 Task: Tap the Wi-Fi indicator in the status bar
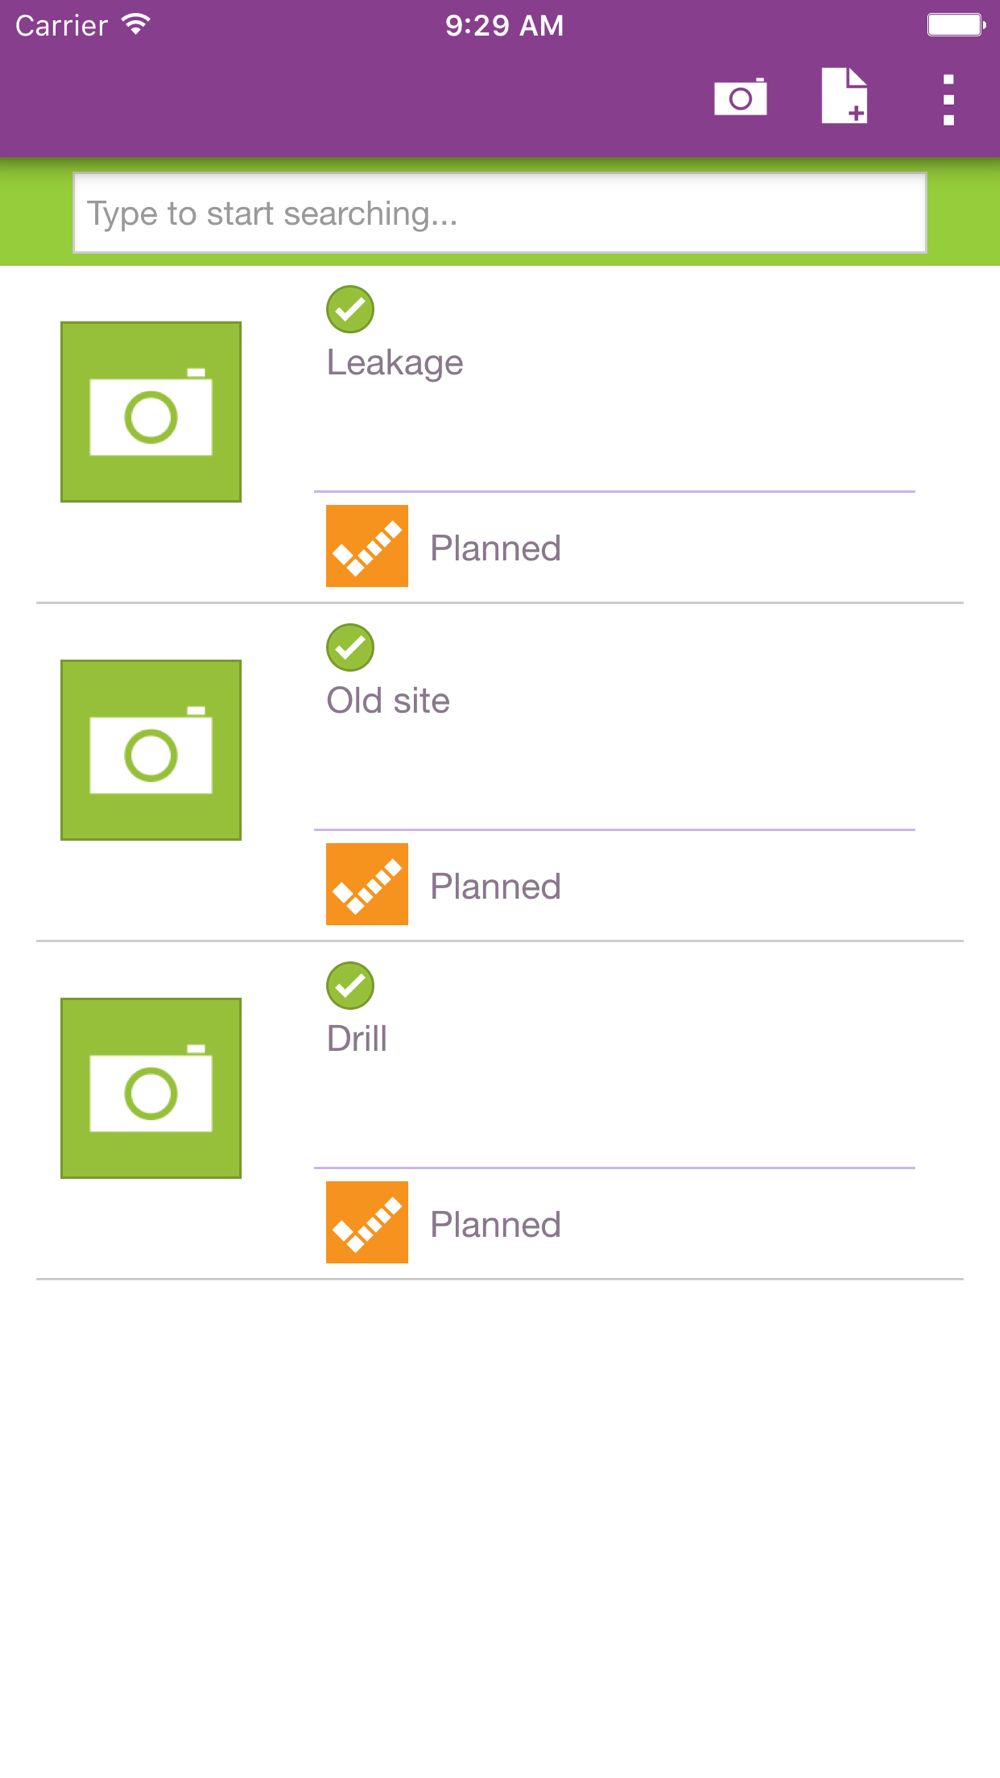click(x=136, y=24)
